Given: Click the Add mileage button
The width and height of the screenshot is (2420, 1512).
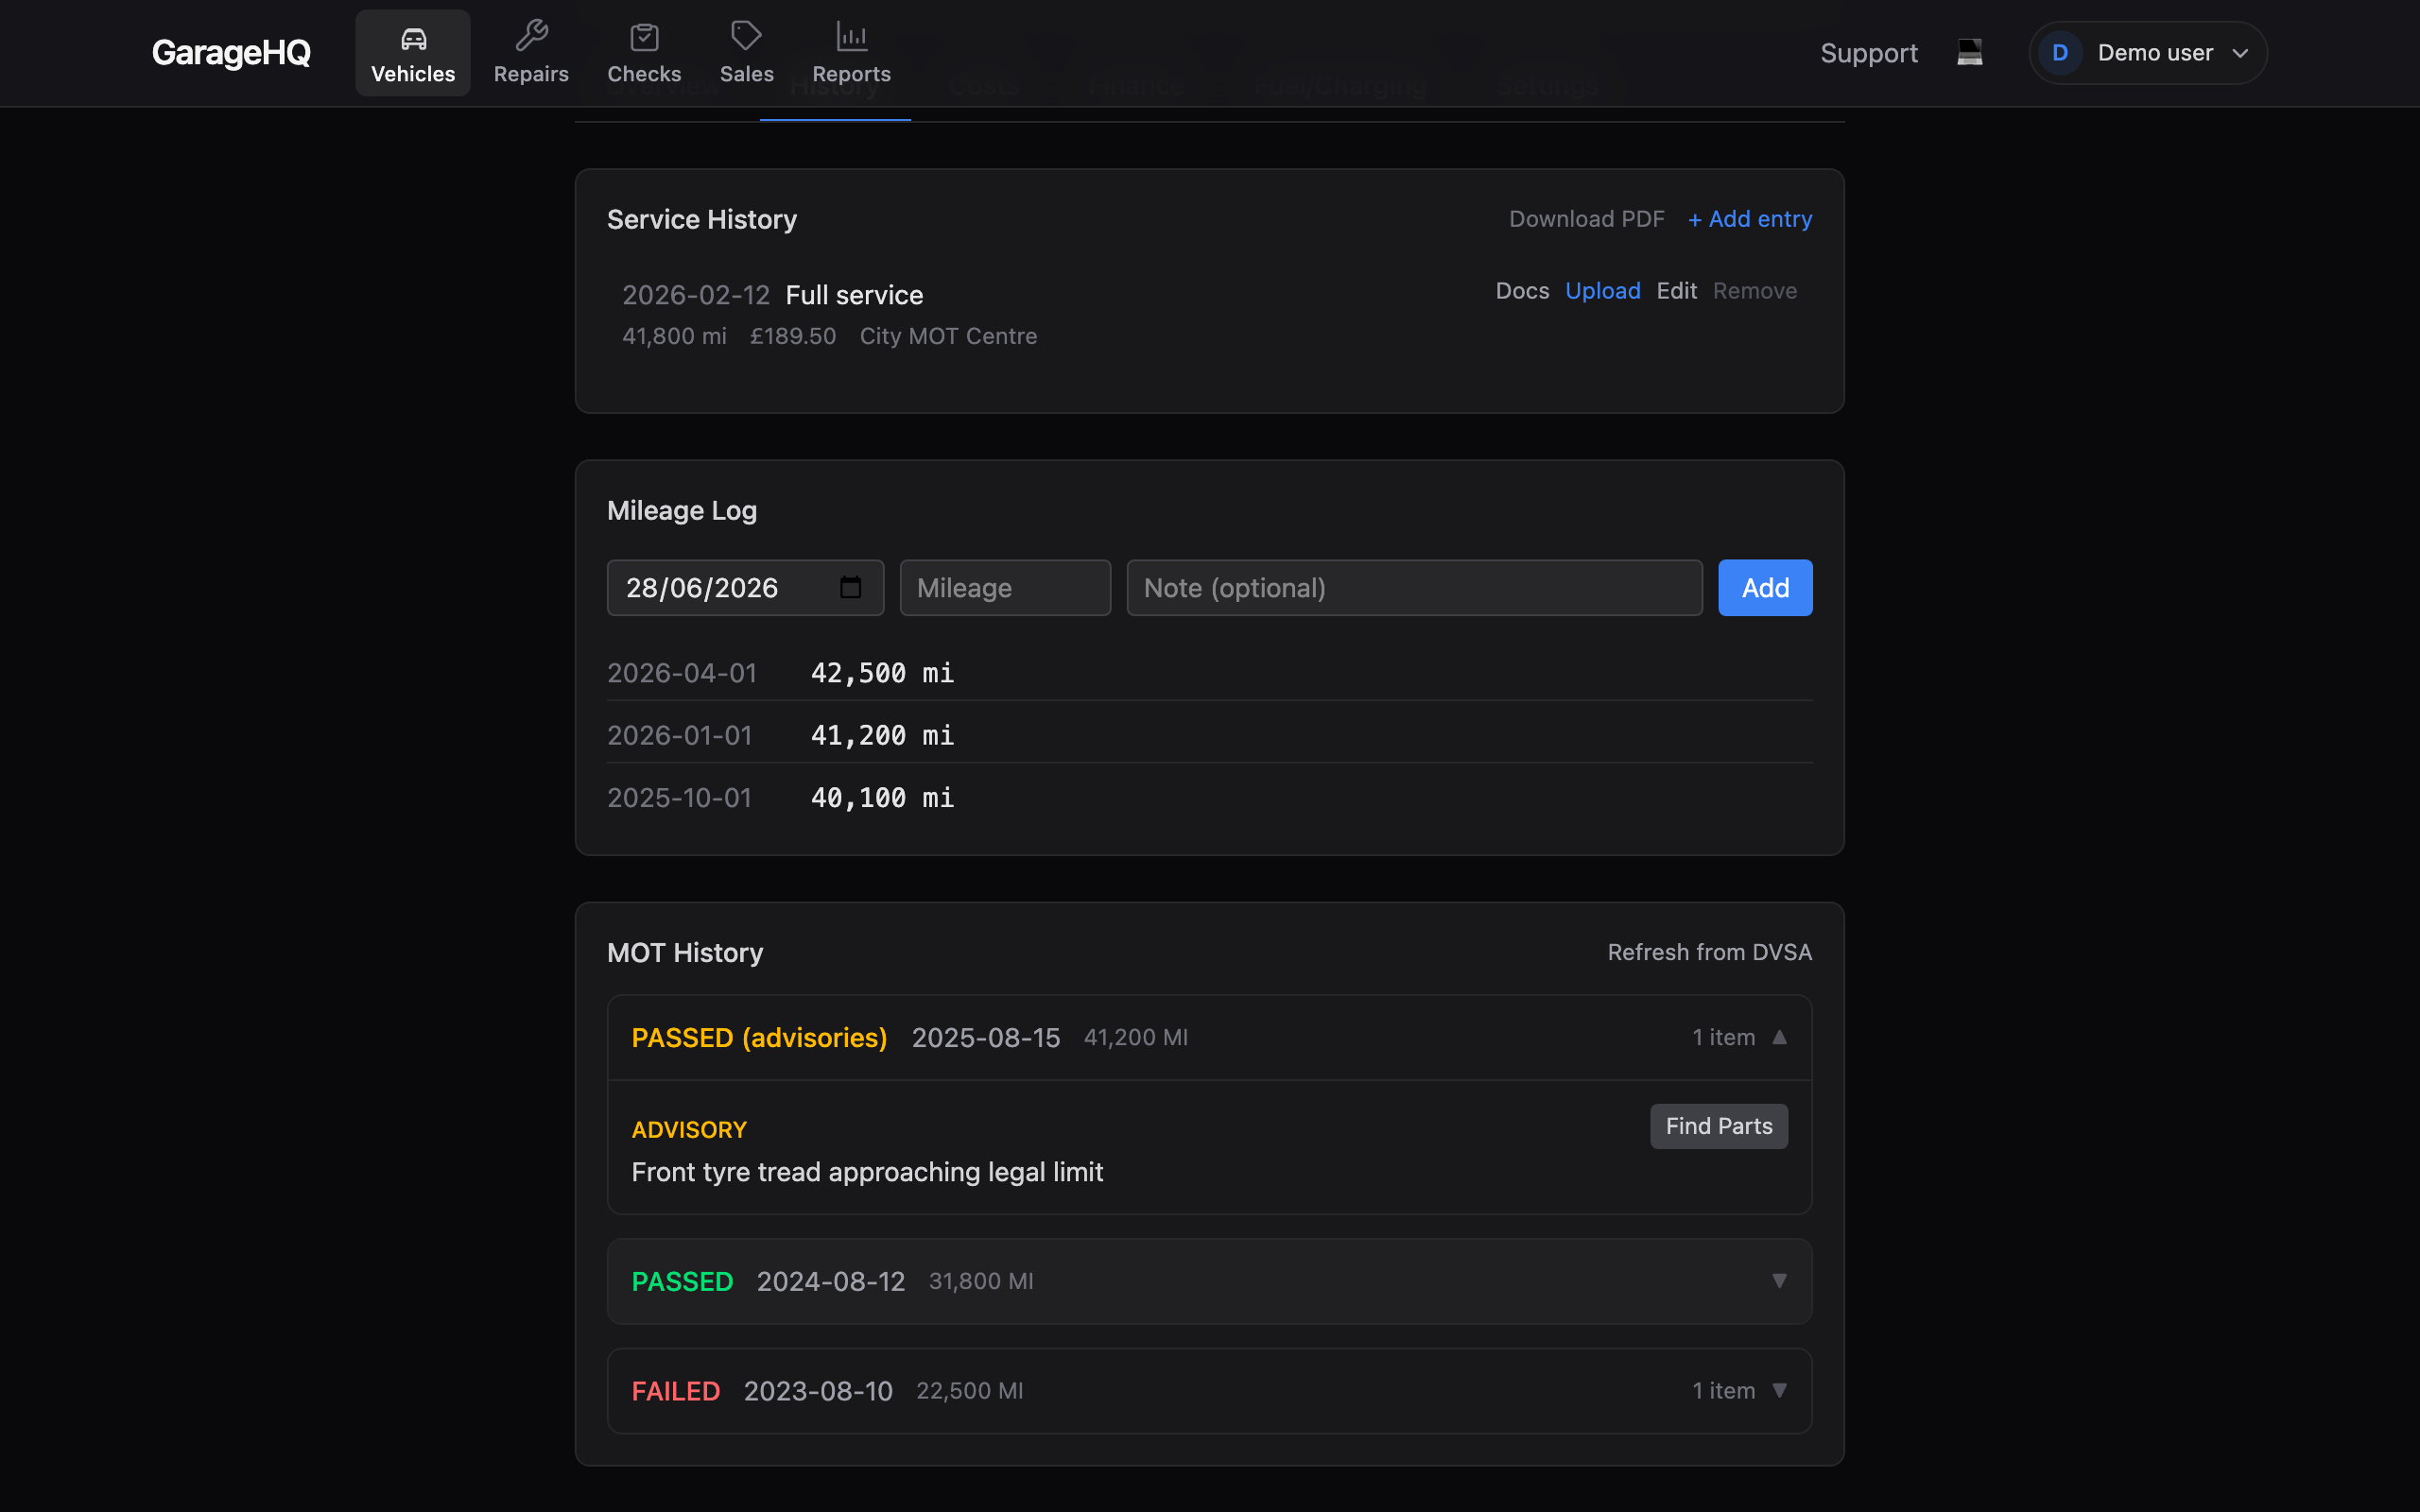Looking at the screenshot, I should pyautogui.click(x=1765, y=588).
